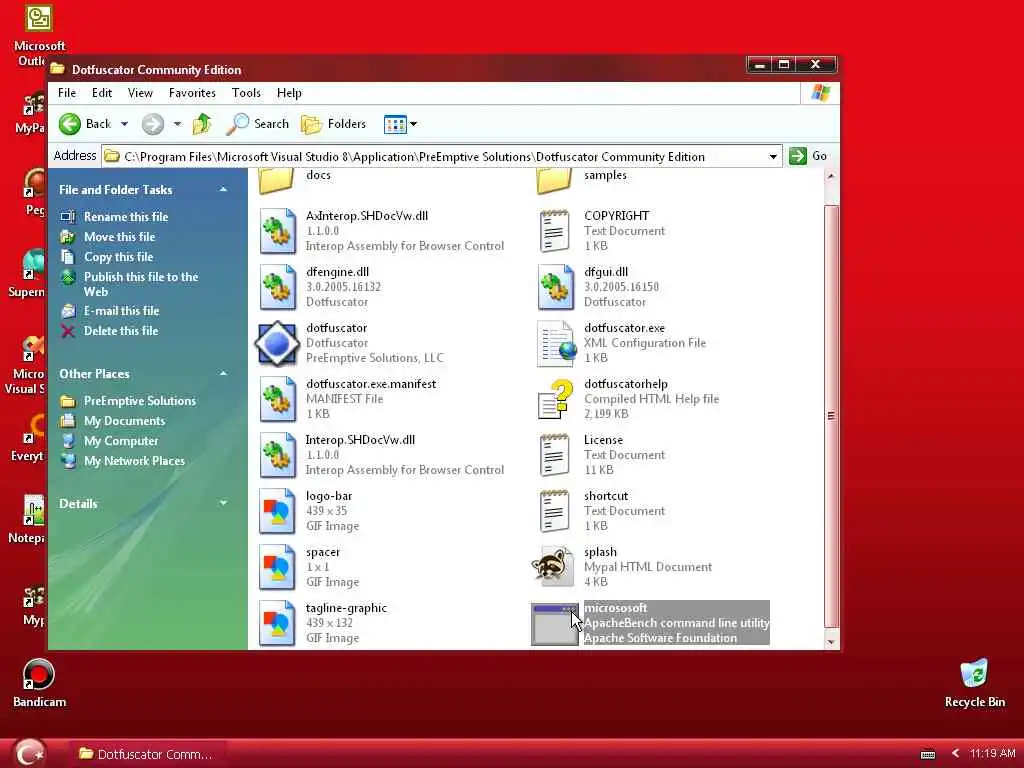1024x768 pixels.
Task: Select the dotfuscator application icon
Action: click(x=278, y=344)
